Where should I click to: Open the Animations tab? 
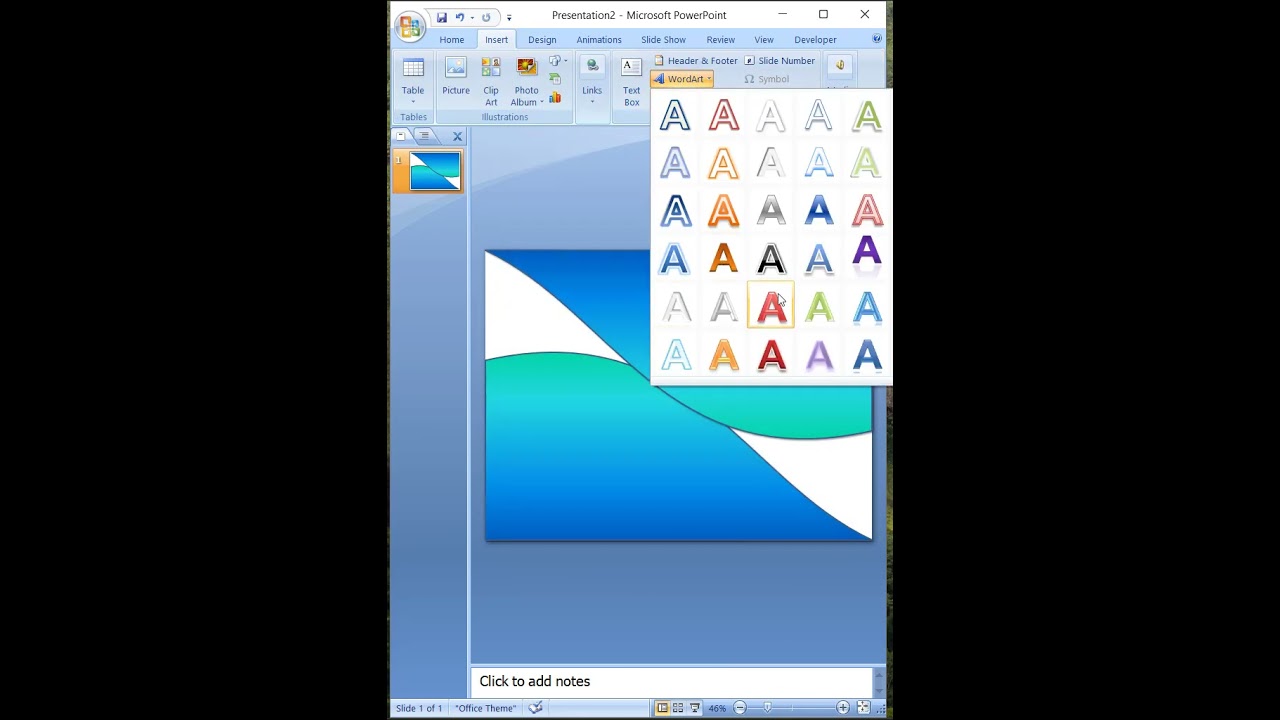tap(599, 40)
